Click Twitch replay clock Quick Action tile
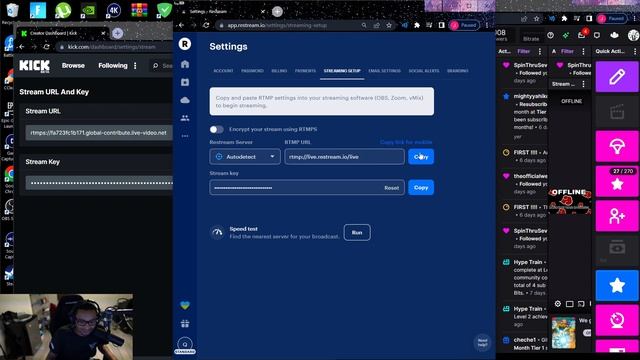Screen dimensions: 640x360 617,320
